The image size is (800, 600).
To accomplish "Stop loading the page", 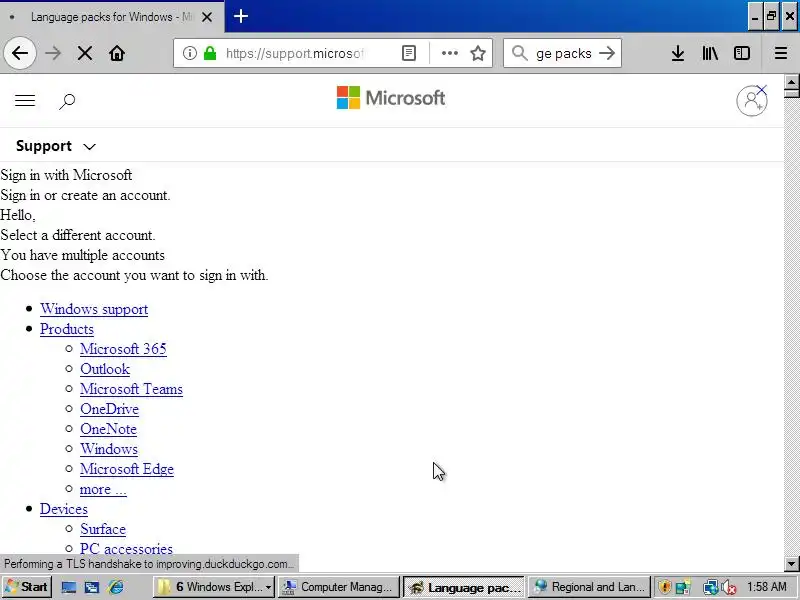I will coord(85,53).
